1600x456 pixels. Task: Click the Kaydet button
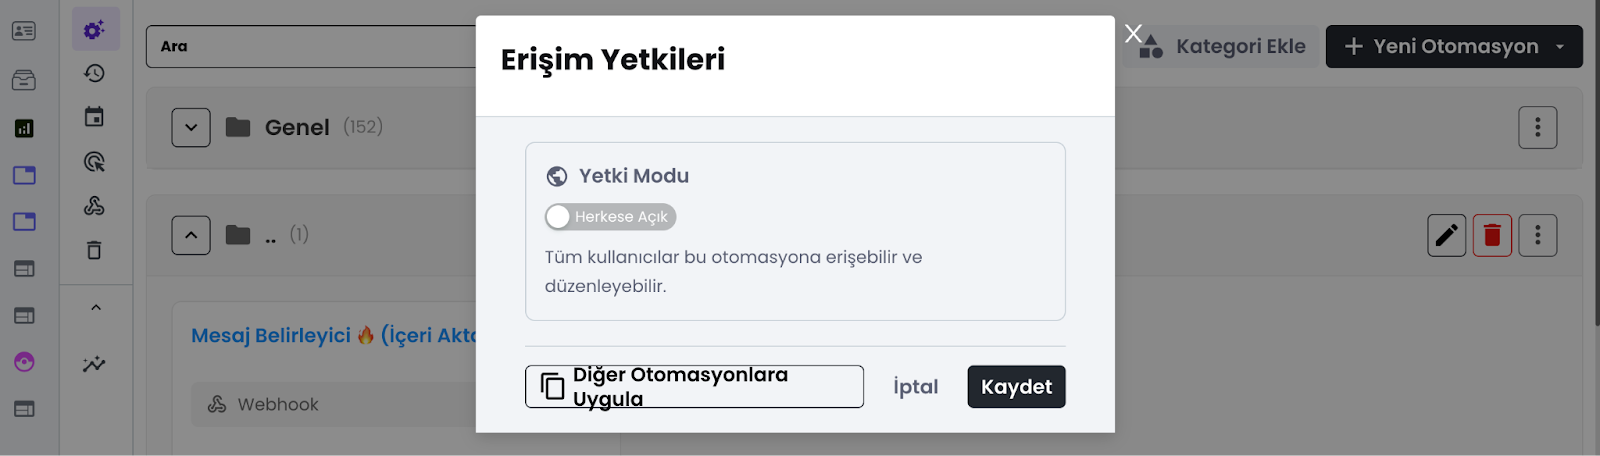point(1016,387)
